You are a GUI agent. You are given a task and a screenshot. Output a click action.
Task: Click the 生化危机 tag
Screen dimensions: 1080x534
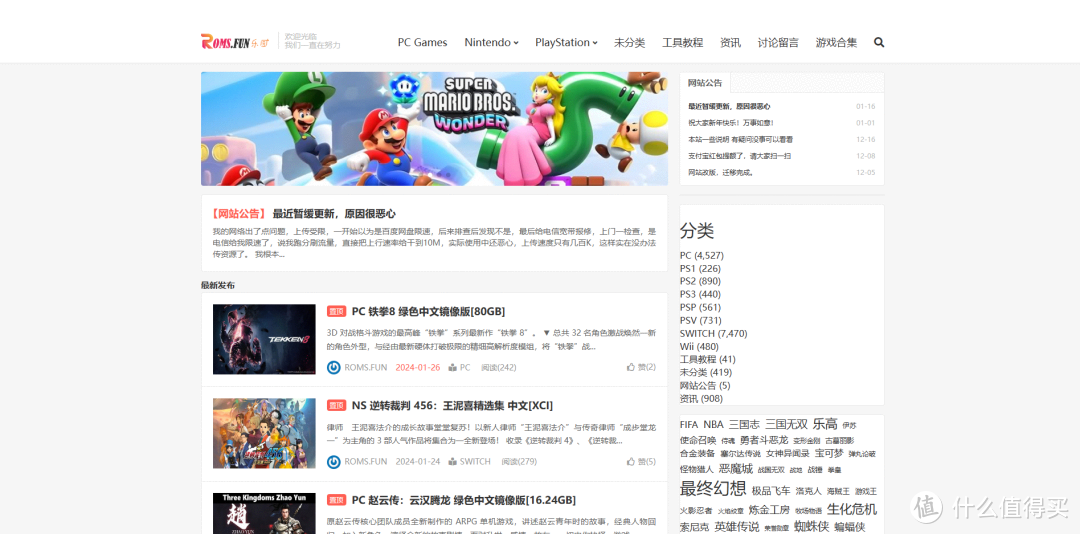pos(851,509)
